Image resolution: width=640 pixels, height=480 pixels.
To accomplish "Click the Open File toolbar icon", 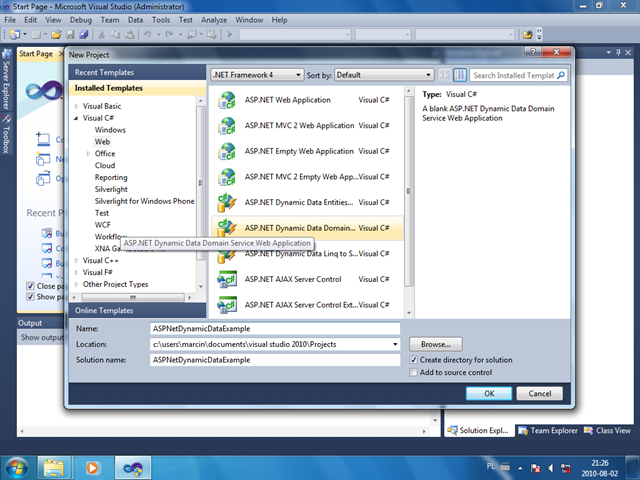I will (56, 35).
